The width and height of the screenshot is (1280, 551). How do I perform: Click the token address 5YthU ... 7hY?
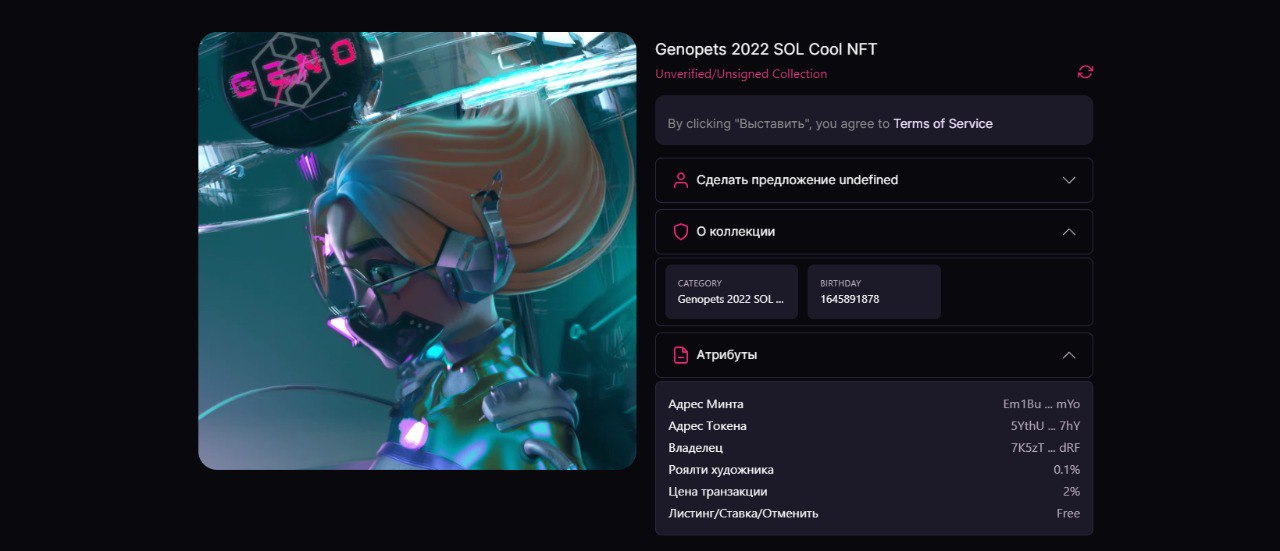click(1045, 426)
